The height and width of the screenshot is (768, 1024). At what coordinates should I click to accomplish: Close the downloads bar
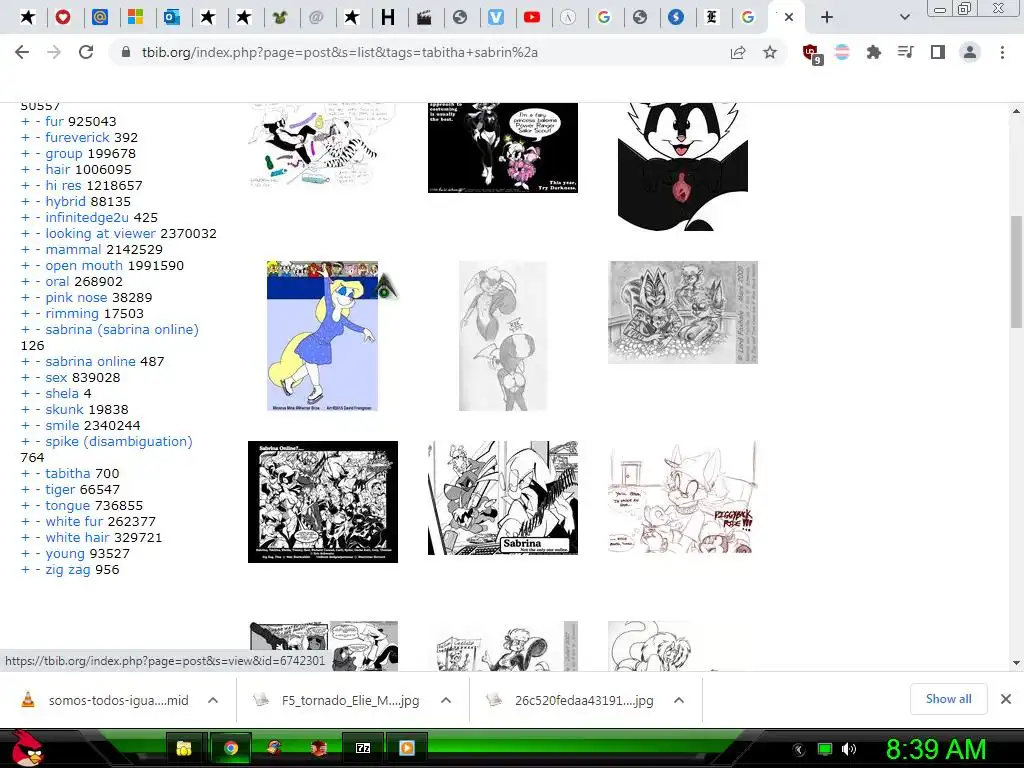(x=1006, y=699)
